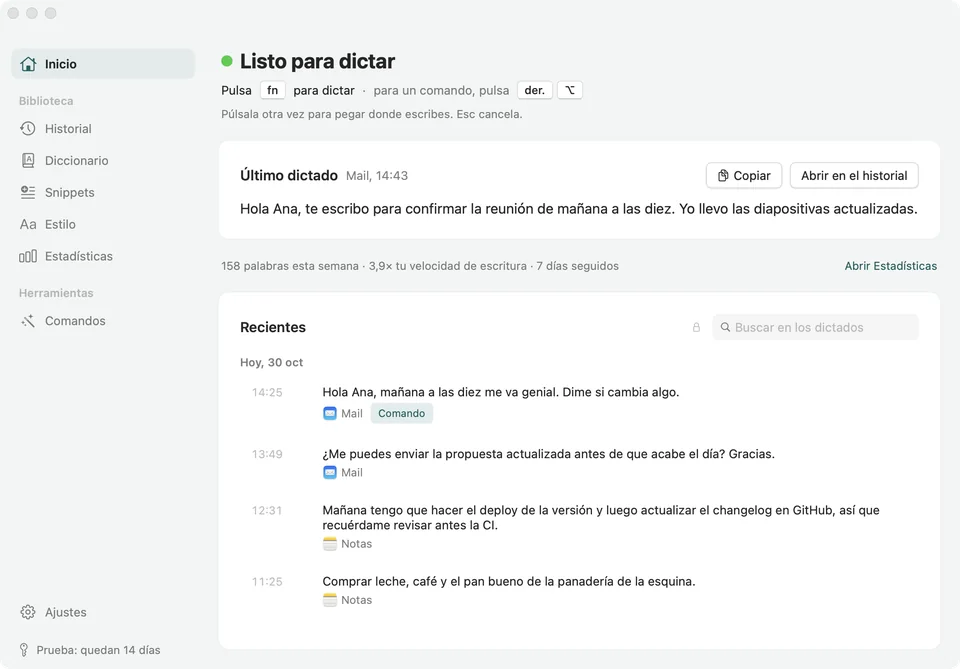Open the Estilo section
Viewport: 960px width, 669px height.
(103, 224)
